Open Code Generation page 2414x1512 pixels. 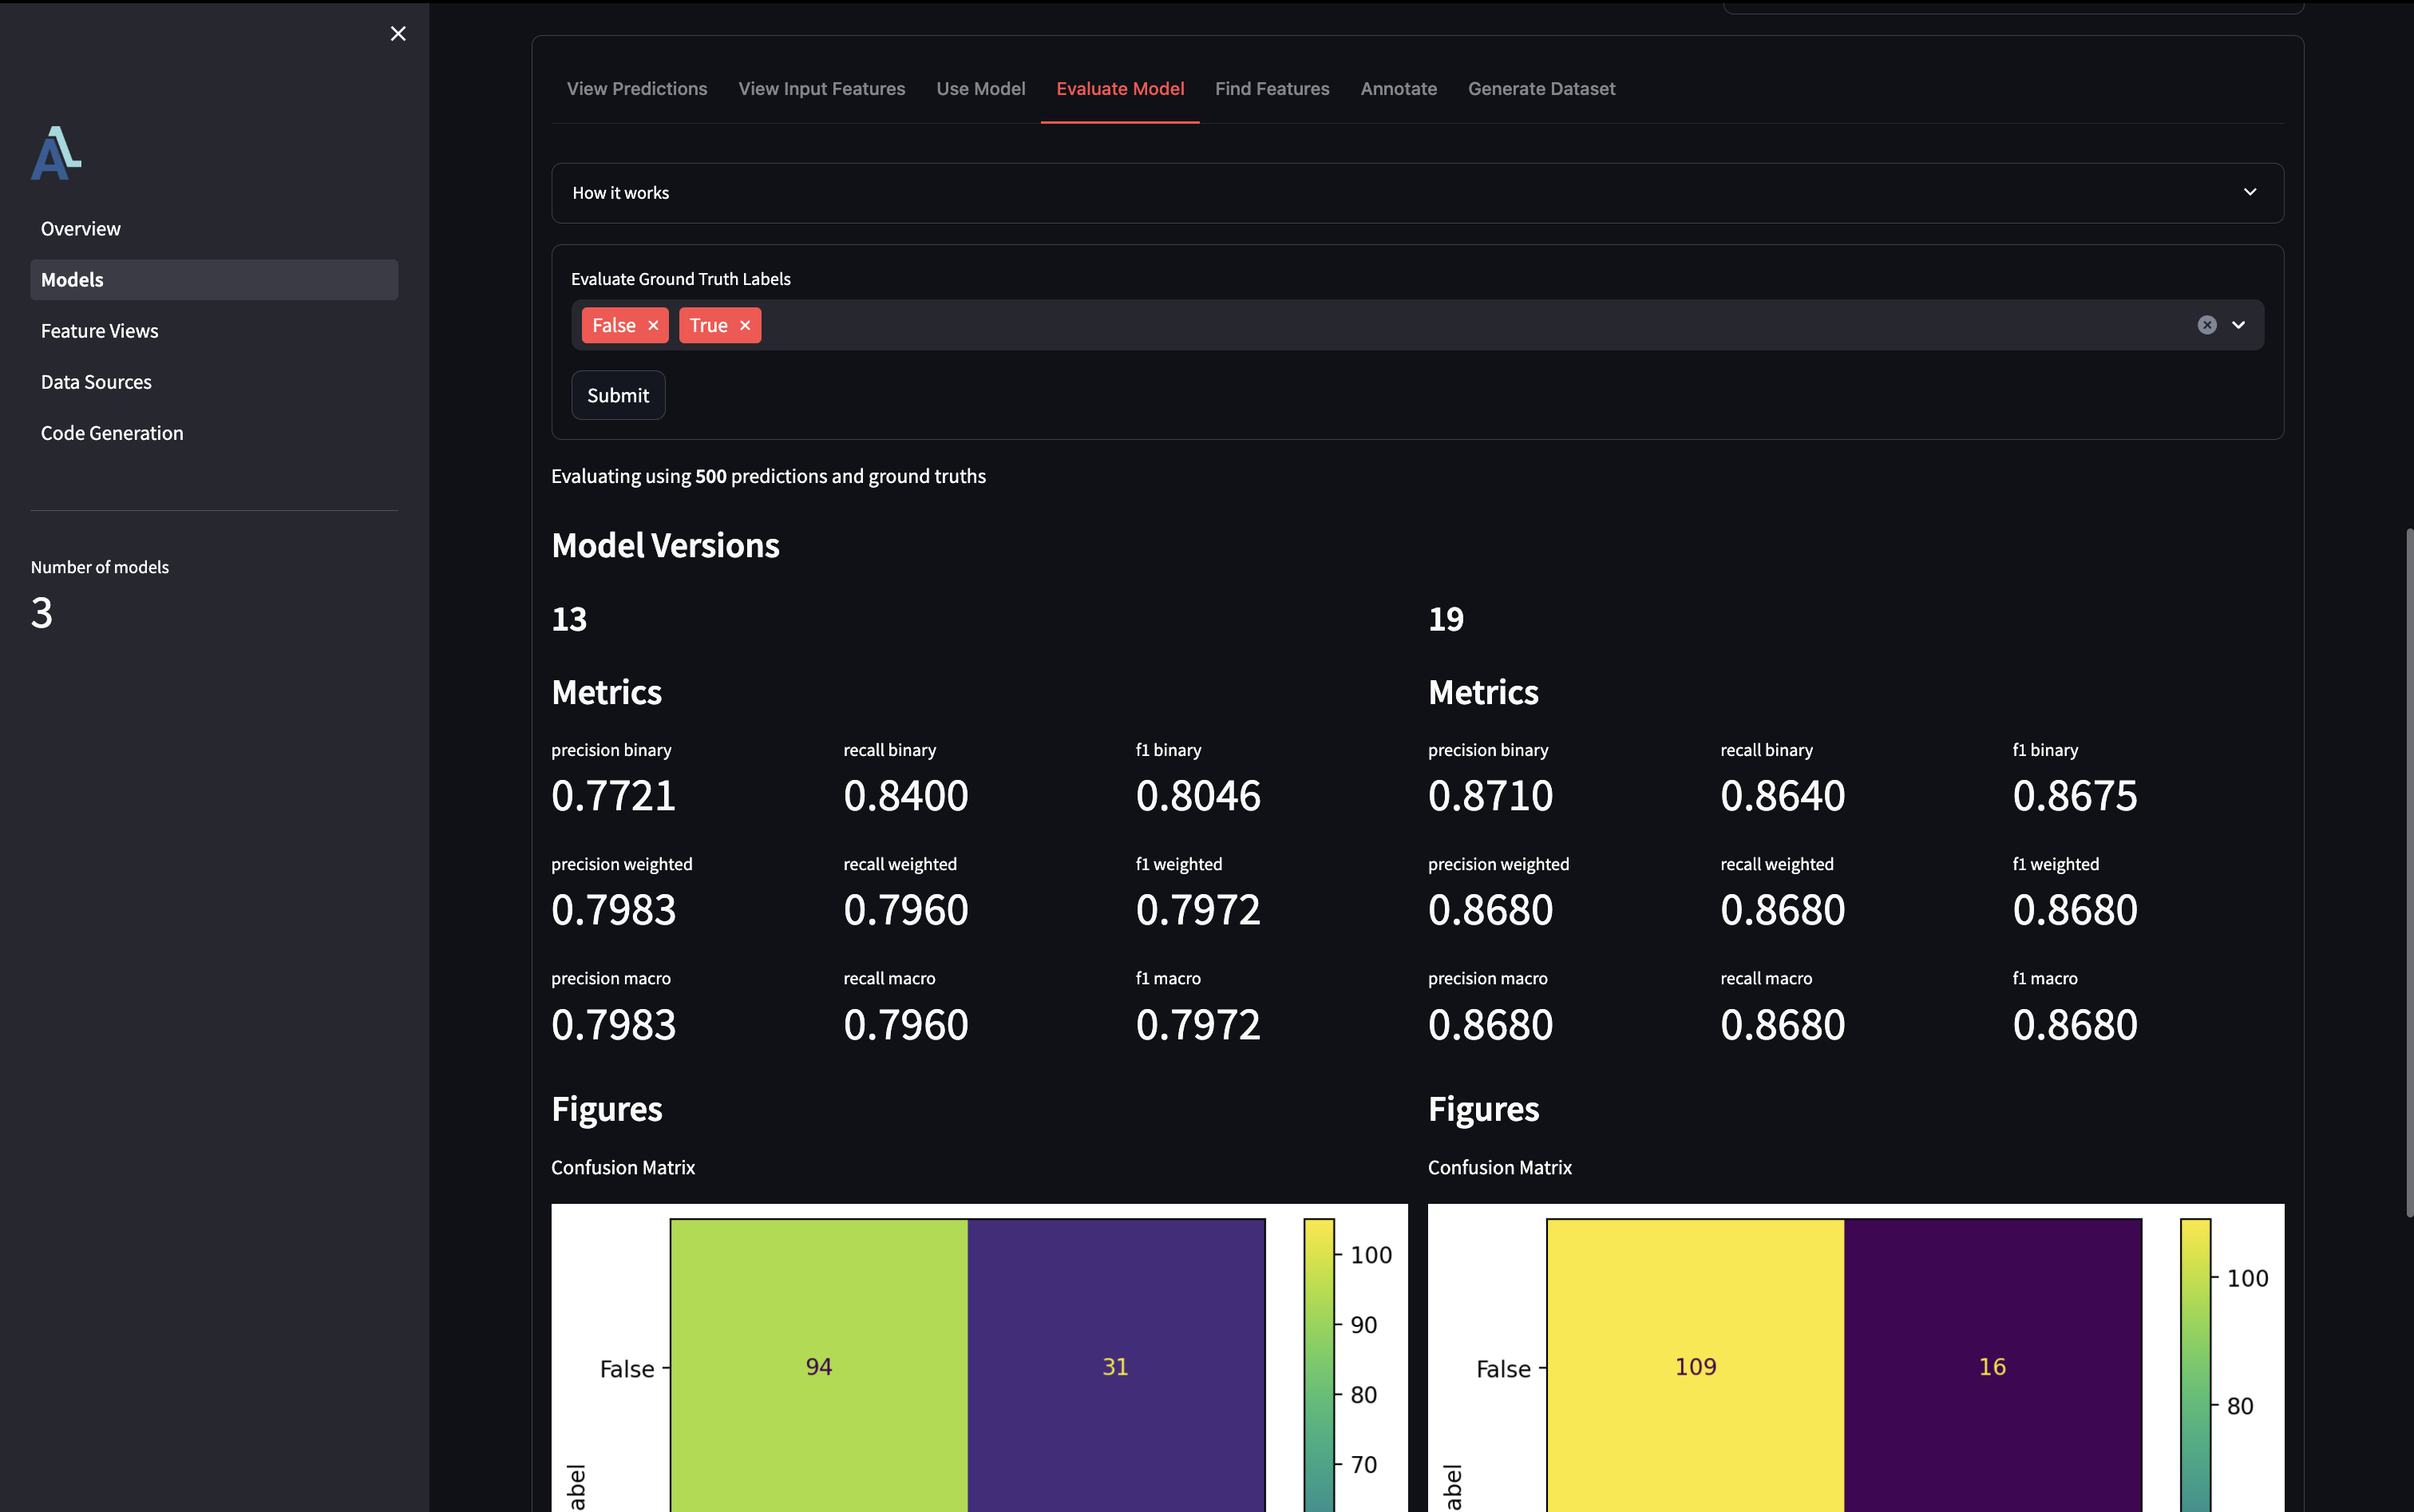[x=112, y=433]
